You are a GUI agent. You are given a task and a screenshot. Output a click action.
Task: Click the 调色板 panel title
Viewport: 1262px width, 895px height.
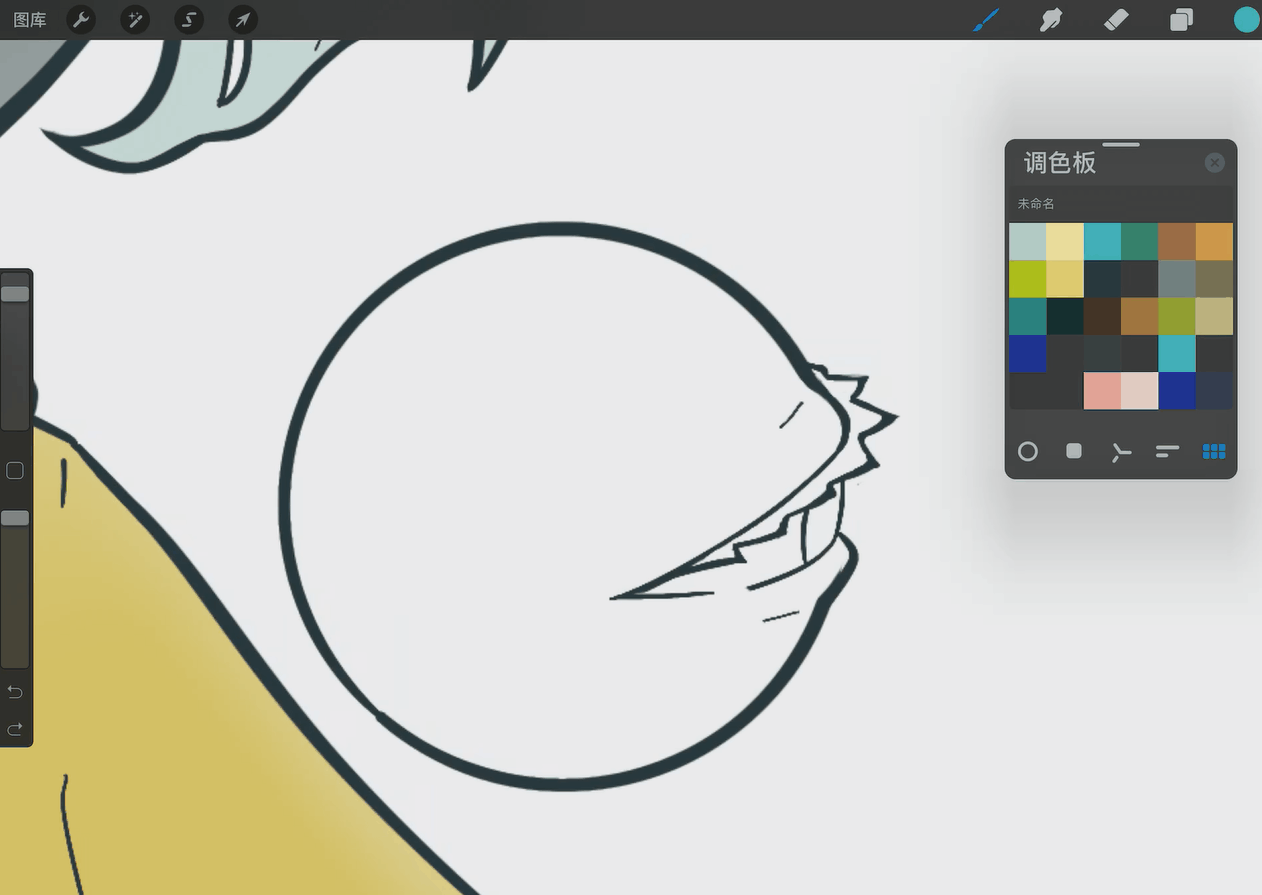coord(1060,163)
